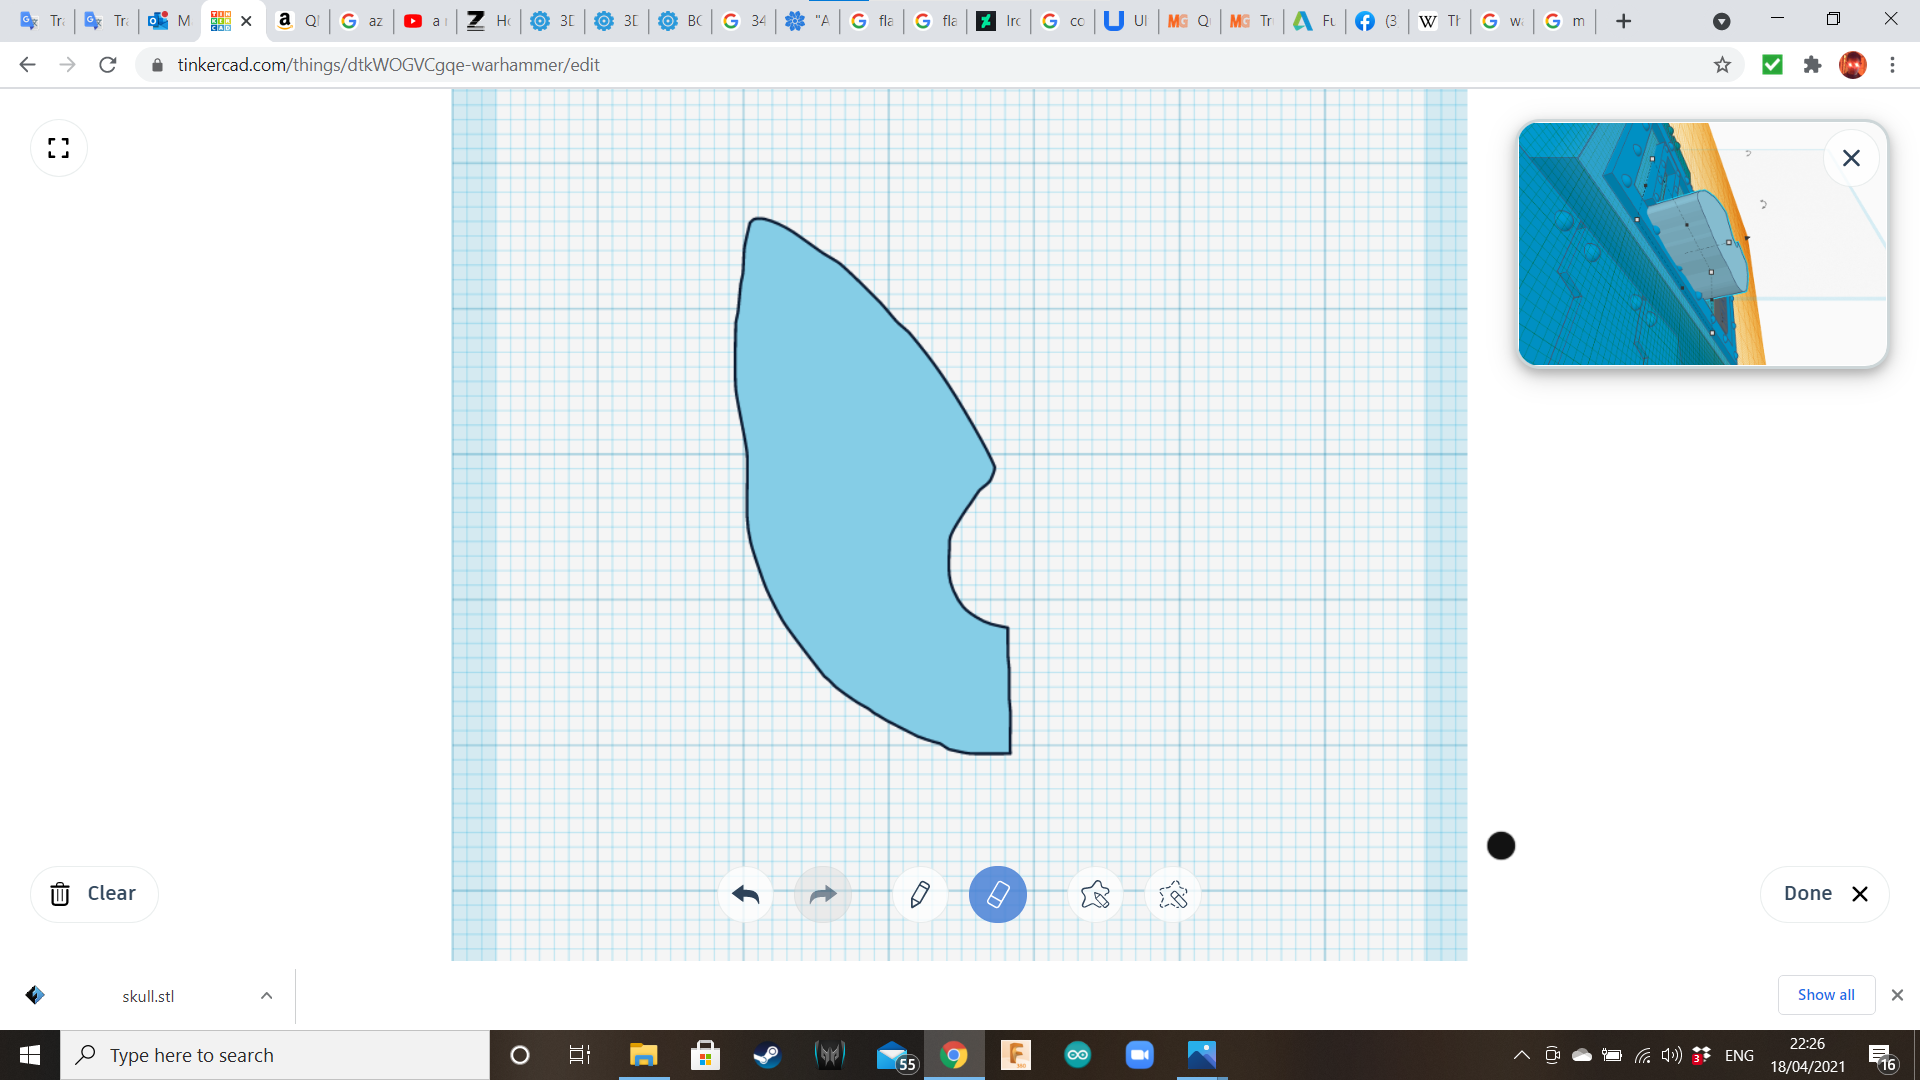Click the redo arrow button
Screen dimensions: 1920x1080
pos(822,895)
